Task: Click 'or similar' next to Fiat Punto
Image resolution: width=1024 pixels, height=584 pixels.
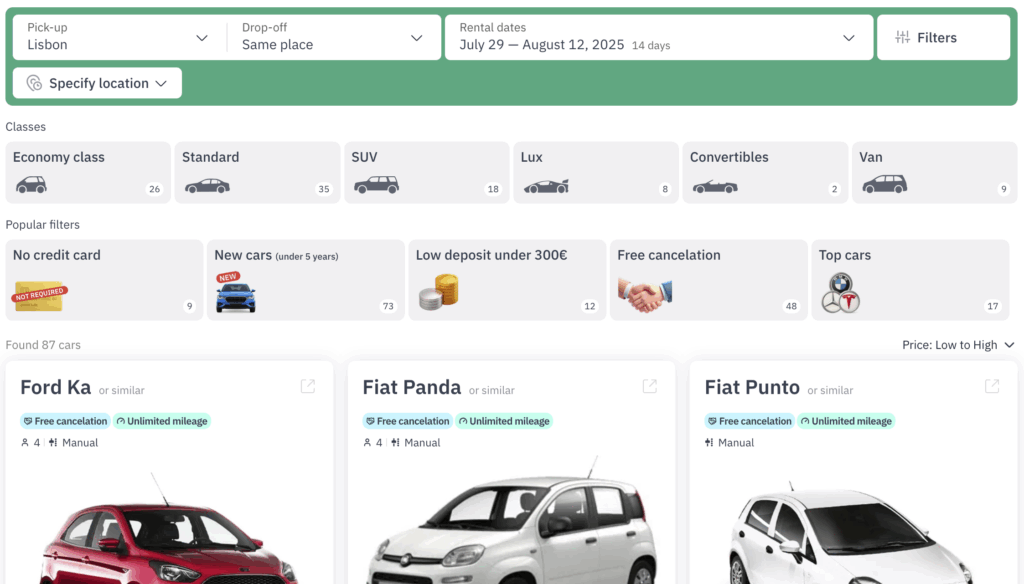Action: pos(830,391)
